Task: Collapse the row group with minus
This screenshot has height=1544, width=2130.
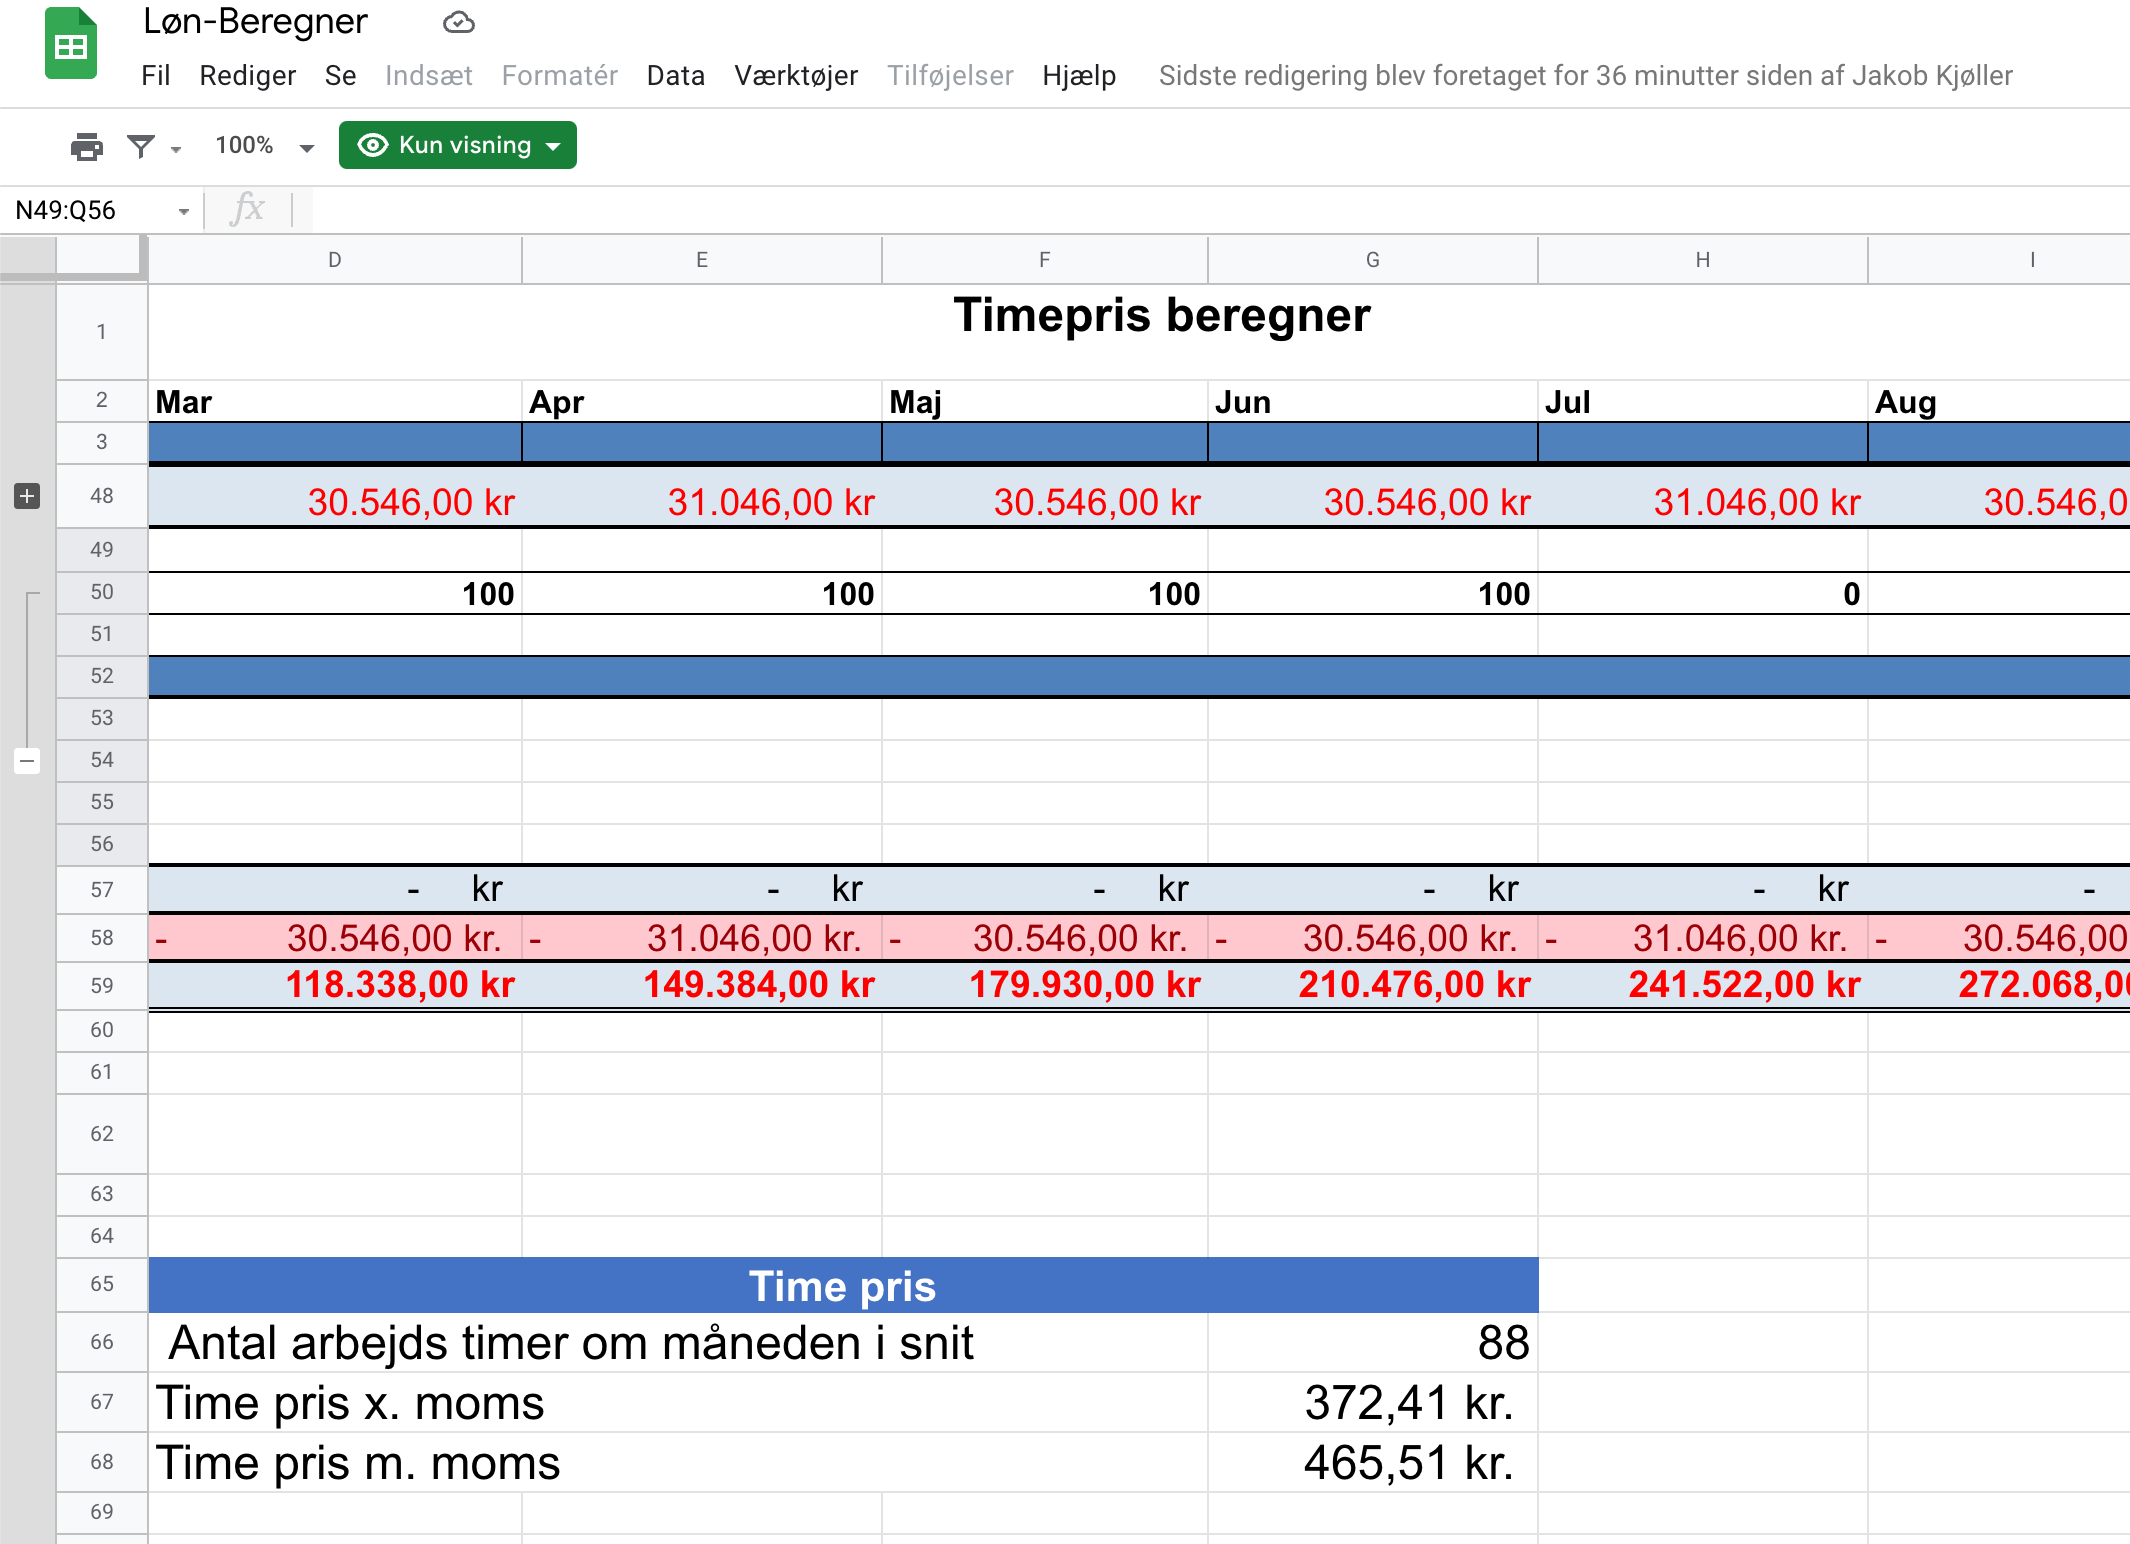Action: click(x=28, y=761)
